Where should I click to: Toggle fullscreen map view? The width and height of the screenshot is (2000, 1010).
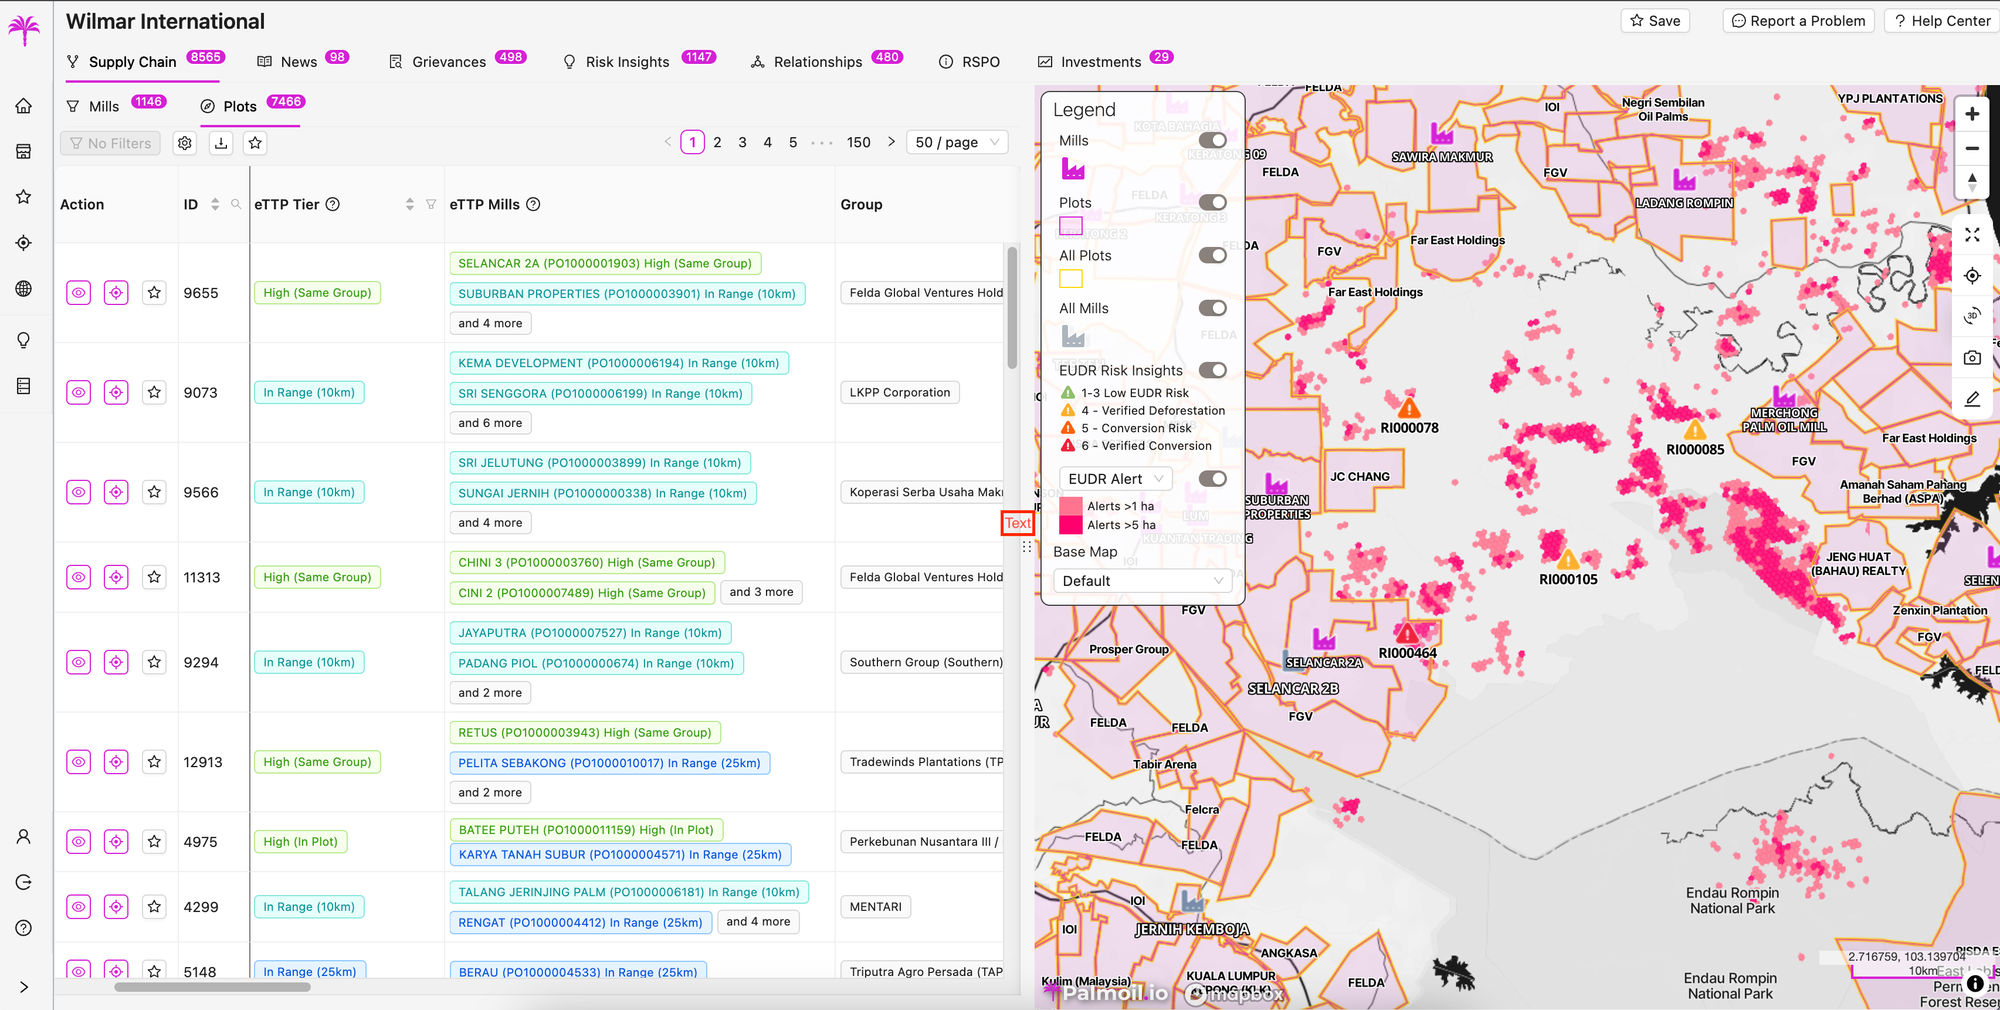click(x=1972, y=235)
